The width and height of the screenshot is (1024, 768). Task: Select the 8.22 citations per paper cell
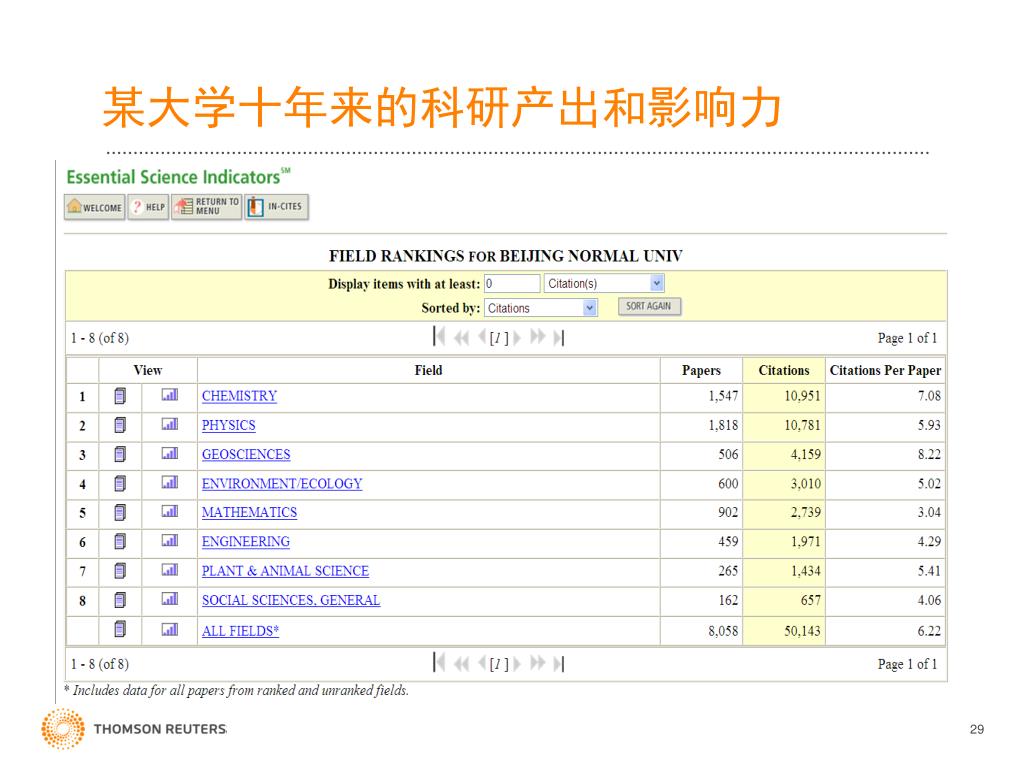pyautogui.click(x=885, y=454)
